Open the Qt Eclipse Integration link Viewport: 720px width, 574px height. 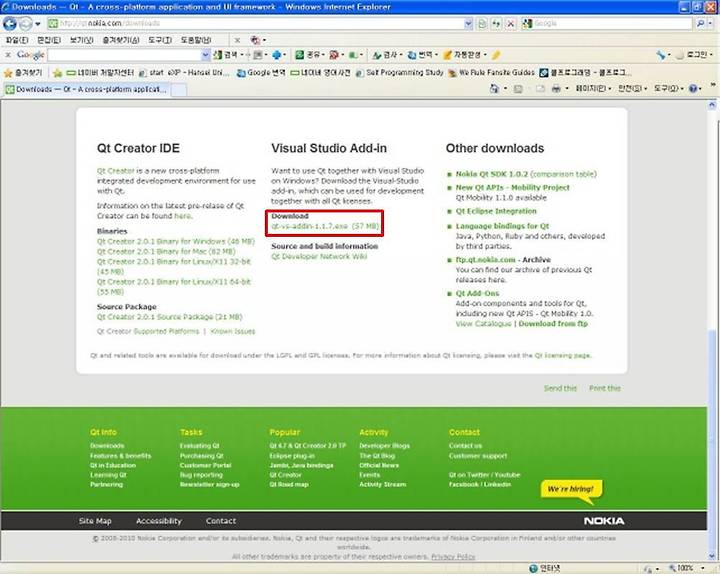pyautogui.click(x=496, y=211)
